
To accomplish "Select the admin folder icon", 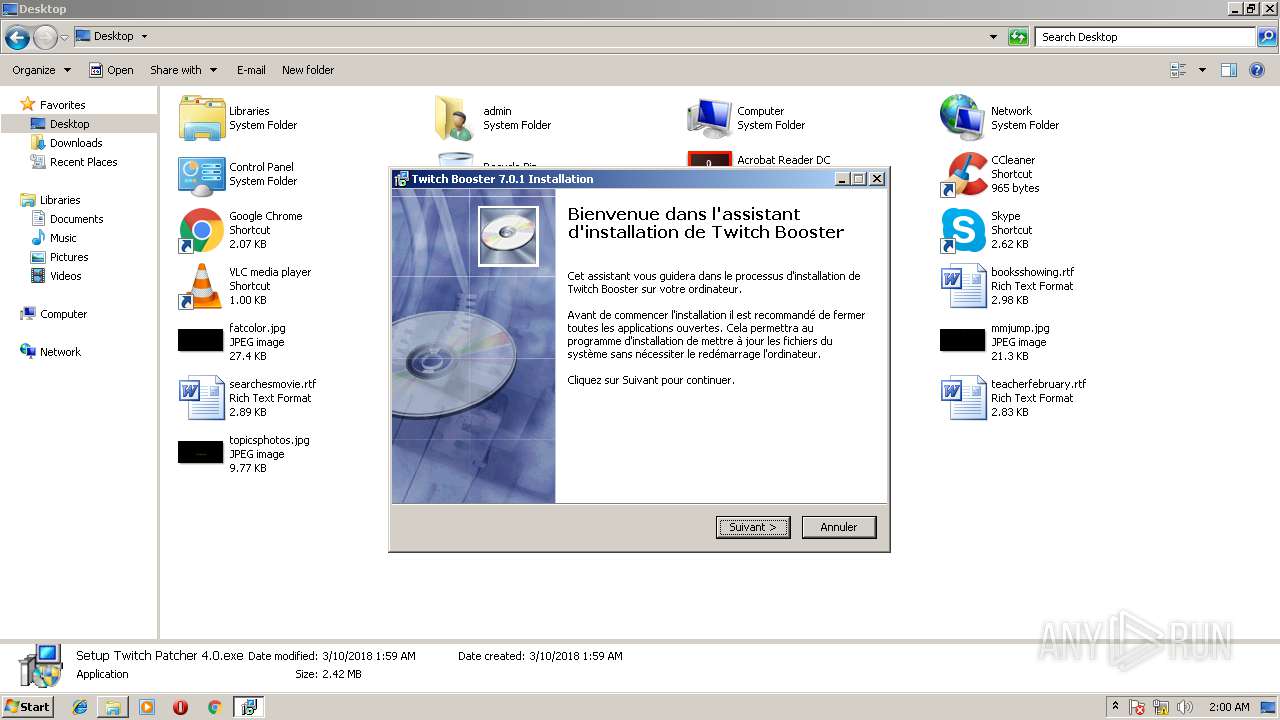I will coord(454,118).
